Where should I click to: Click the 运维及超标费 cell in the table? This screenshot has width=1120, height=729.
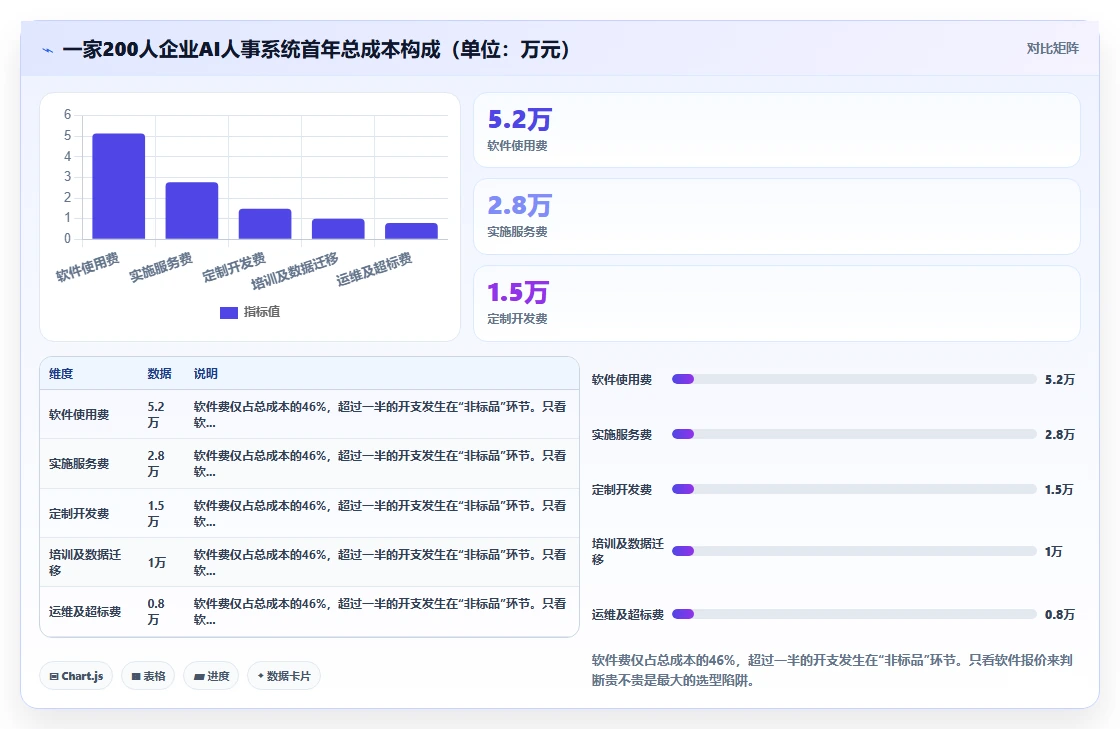click(85, 612)
